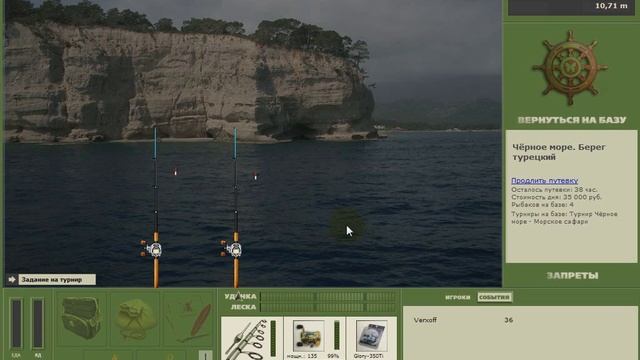Screen dimensions: 640x360
Task: Click the location title Чёрное море. Берег турецкий
Action: (559, 152)
